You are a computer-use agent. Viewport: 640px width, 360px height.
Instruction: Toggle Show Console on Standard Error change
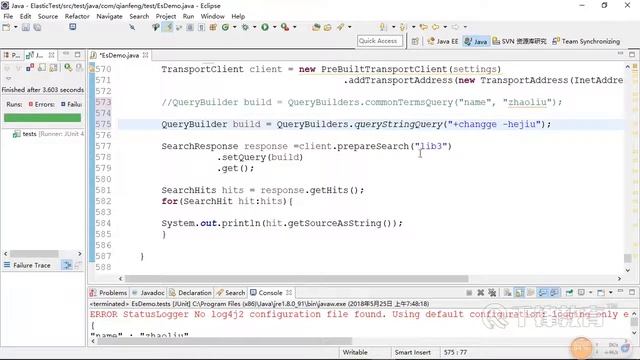554,293
